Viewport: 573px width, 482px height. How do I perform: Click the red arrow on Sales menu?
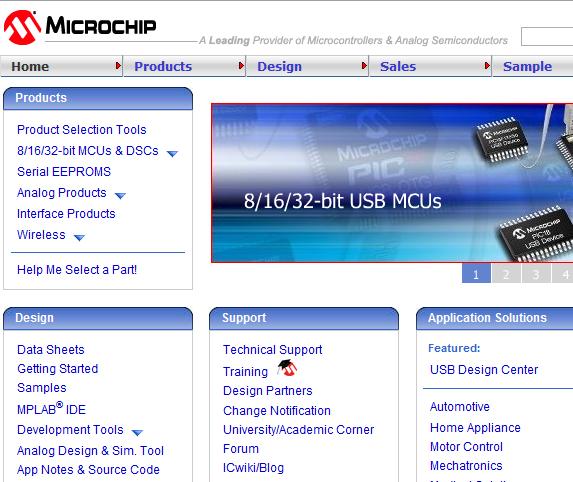(487, 66)
